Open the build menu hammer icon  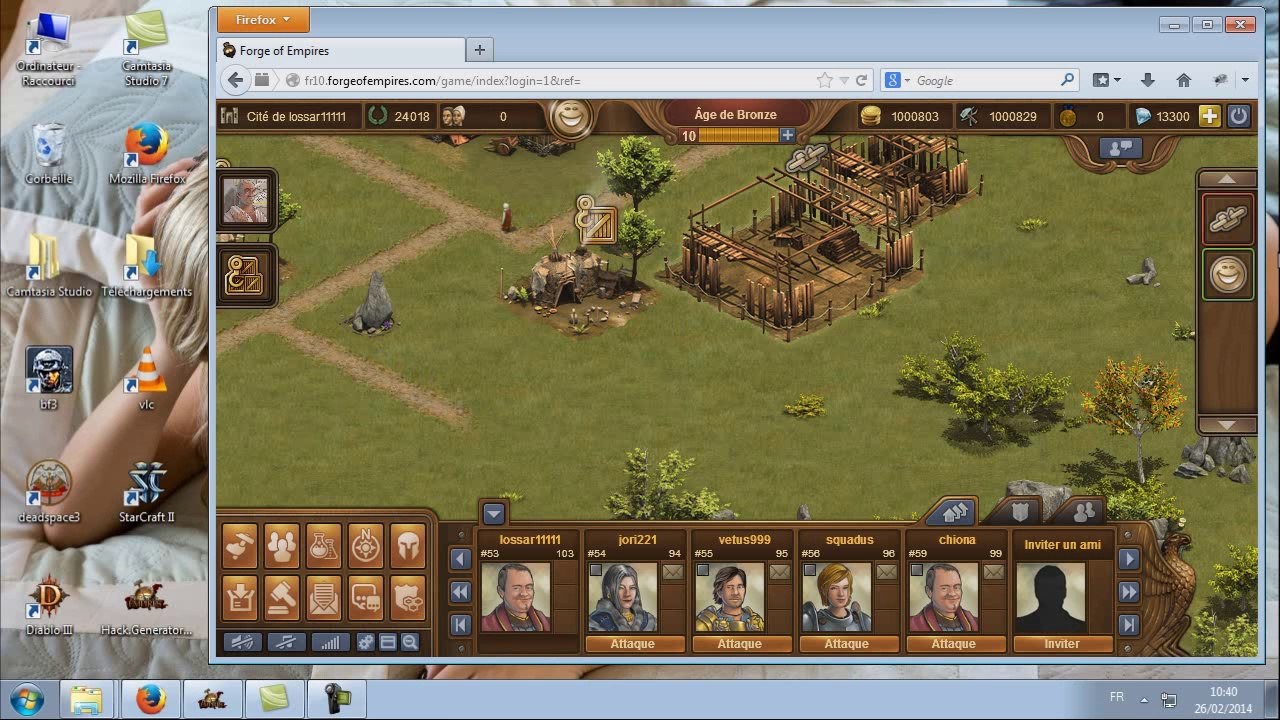[x=240, y=546]
